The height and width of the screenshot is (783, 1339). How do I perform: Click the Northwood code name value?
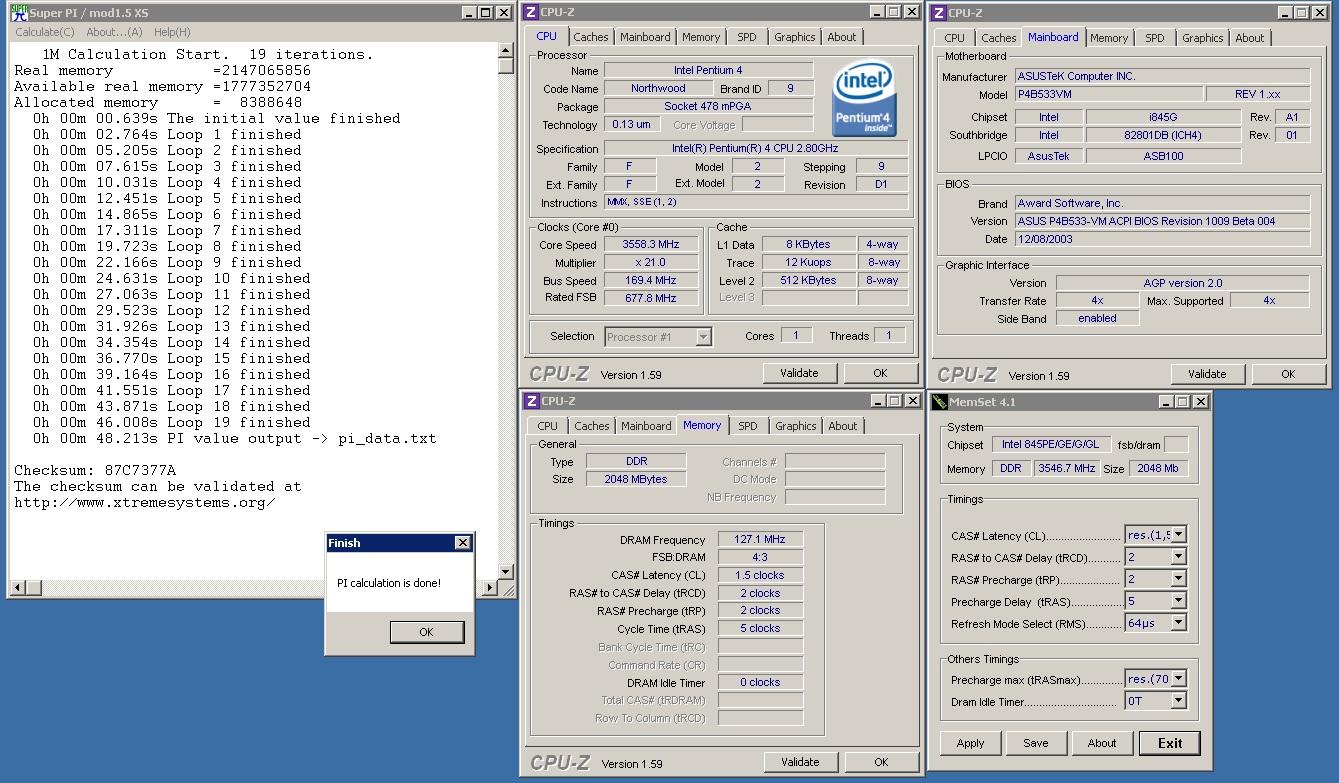tap(658, 88)
